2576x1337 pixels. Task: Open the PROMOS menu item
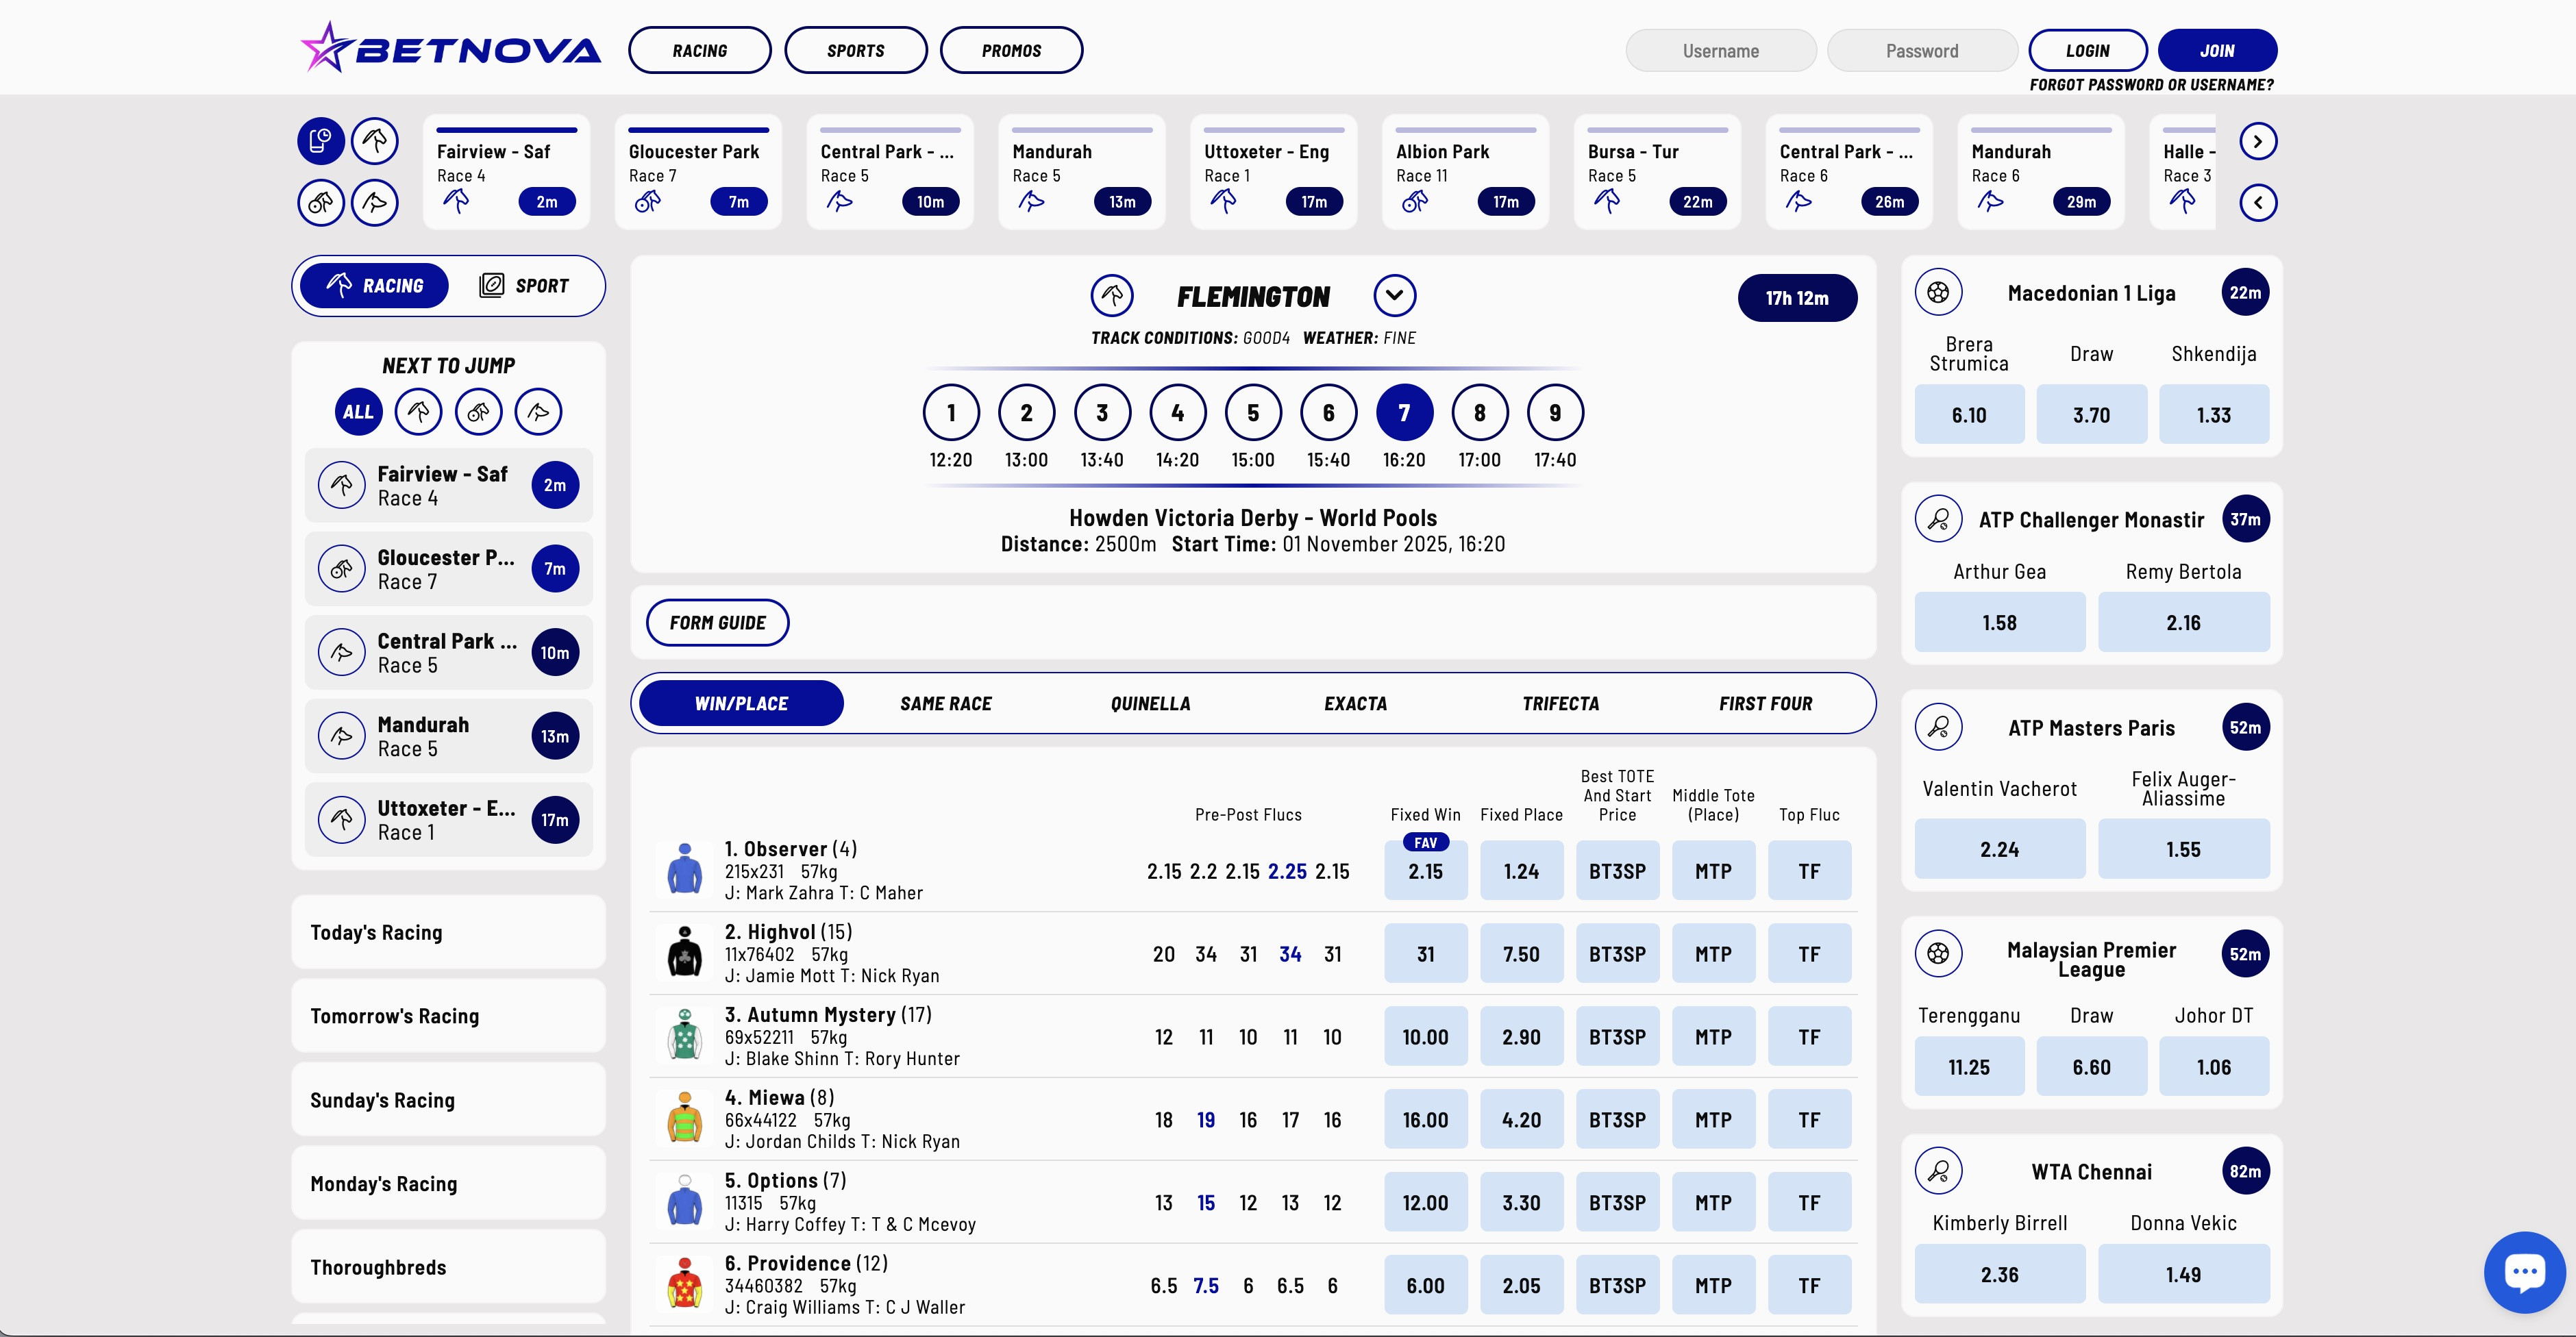point(1011,49)
